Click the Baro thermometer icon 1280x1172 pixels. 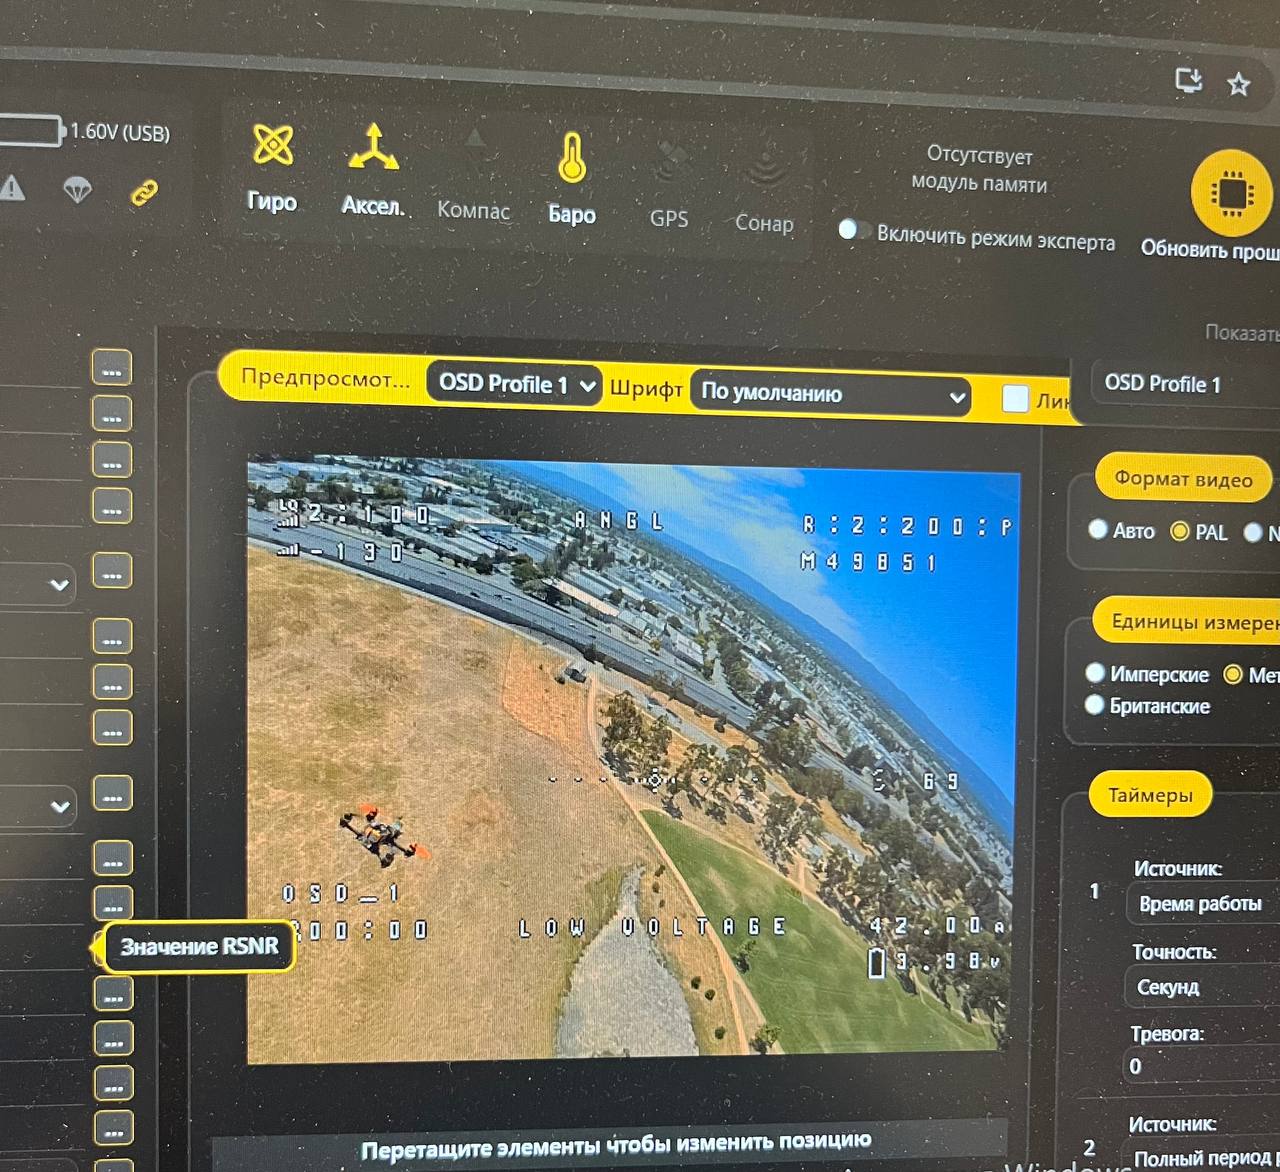pyautogui.click(x=571, y=158)
